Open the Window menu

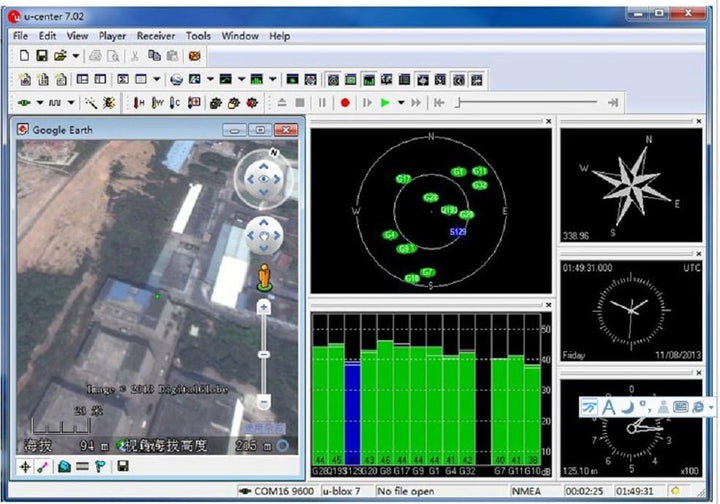(240, 36)
